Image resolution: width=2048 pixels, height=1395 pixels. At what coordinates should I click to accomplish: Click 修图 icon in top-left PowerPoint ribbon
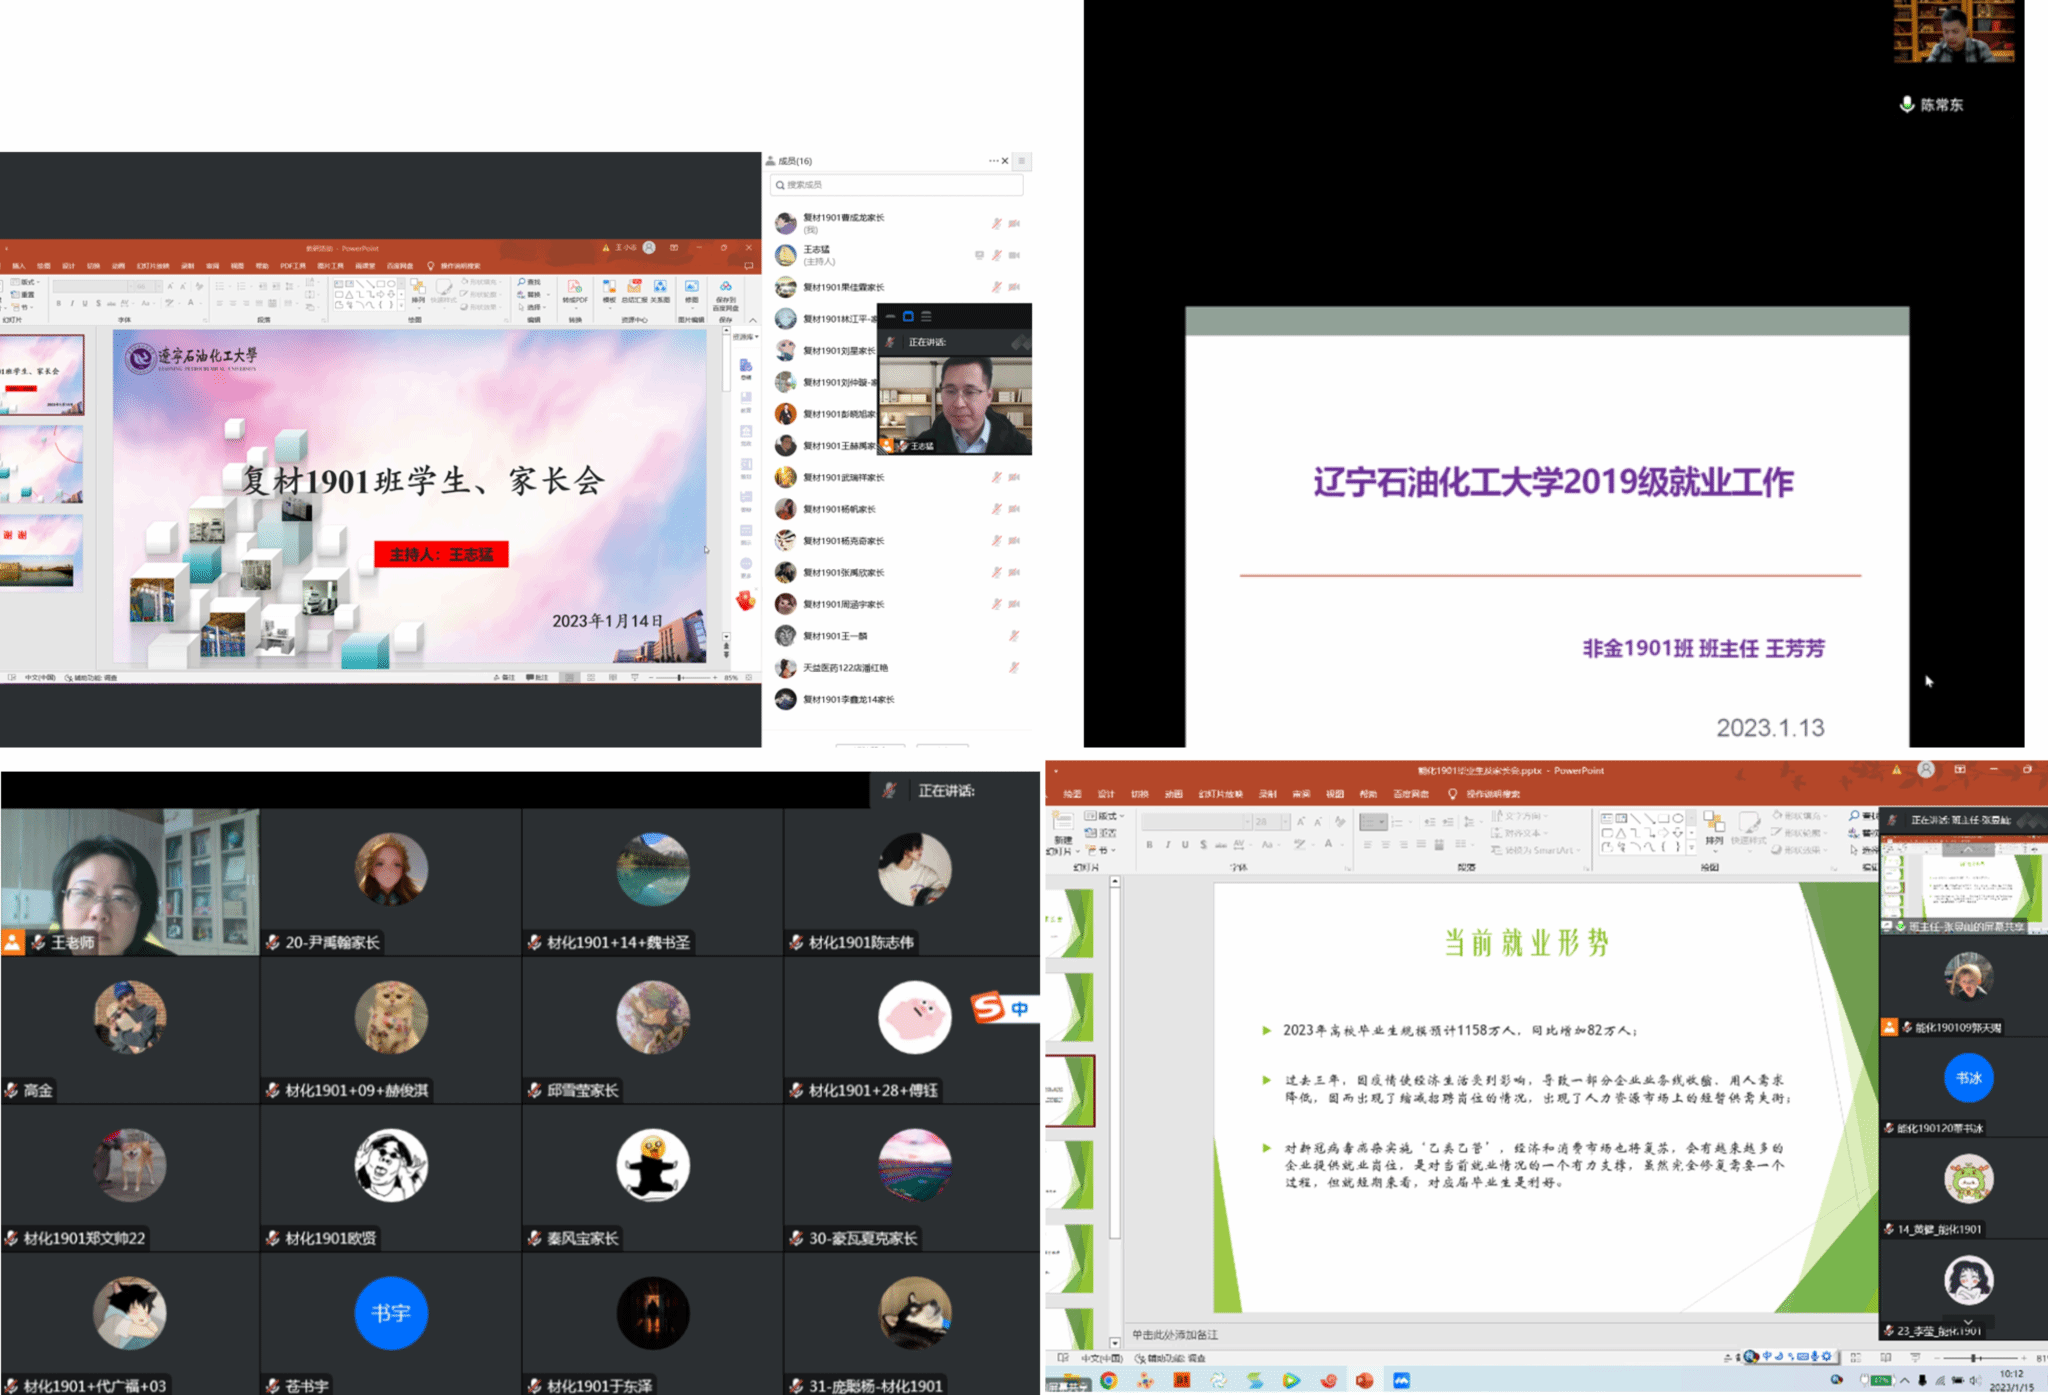691,291
